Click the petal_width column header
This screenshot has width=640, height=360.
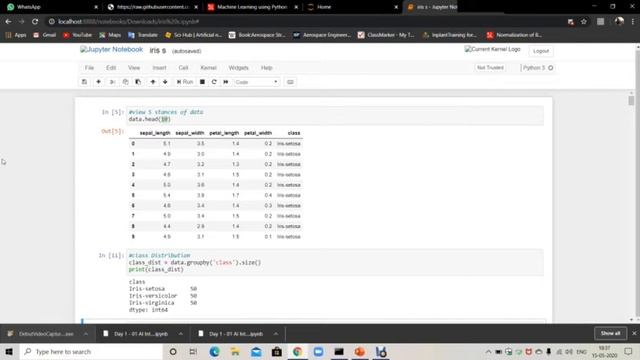(258, 133)
